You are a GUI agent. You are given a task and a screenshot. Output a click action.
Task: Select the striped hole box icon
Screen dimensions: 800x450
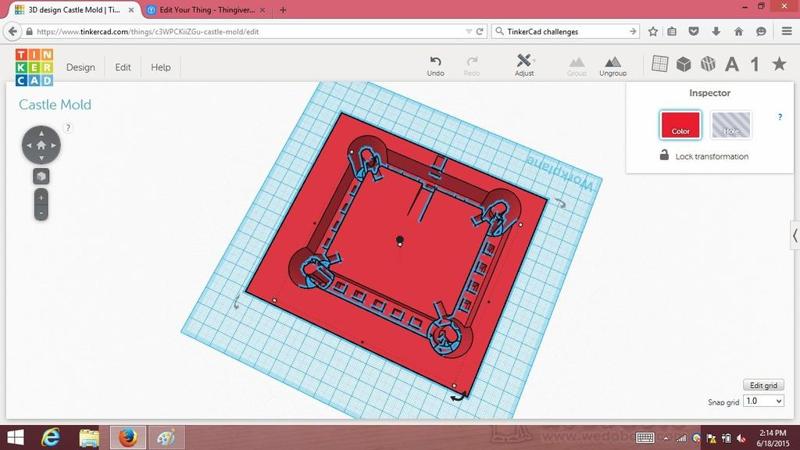tap(708, 64)
